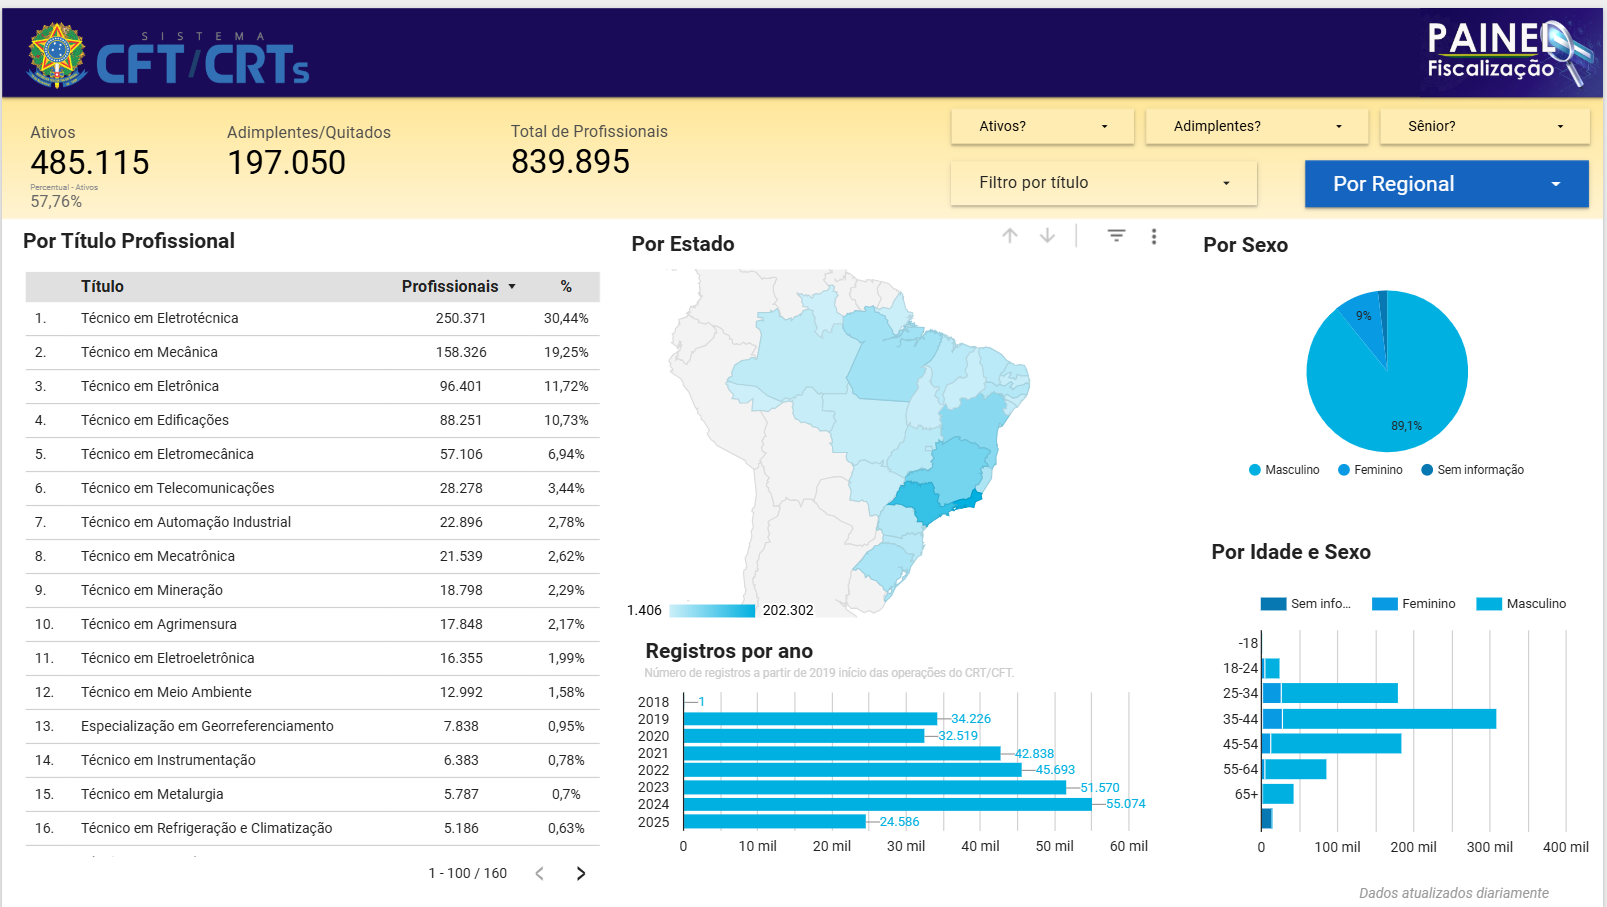This screenshot has height=907, width=1607.
Task: Open the map chart filter icon
Action: coord(1116,236)
